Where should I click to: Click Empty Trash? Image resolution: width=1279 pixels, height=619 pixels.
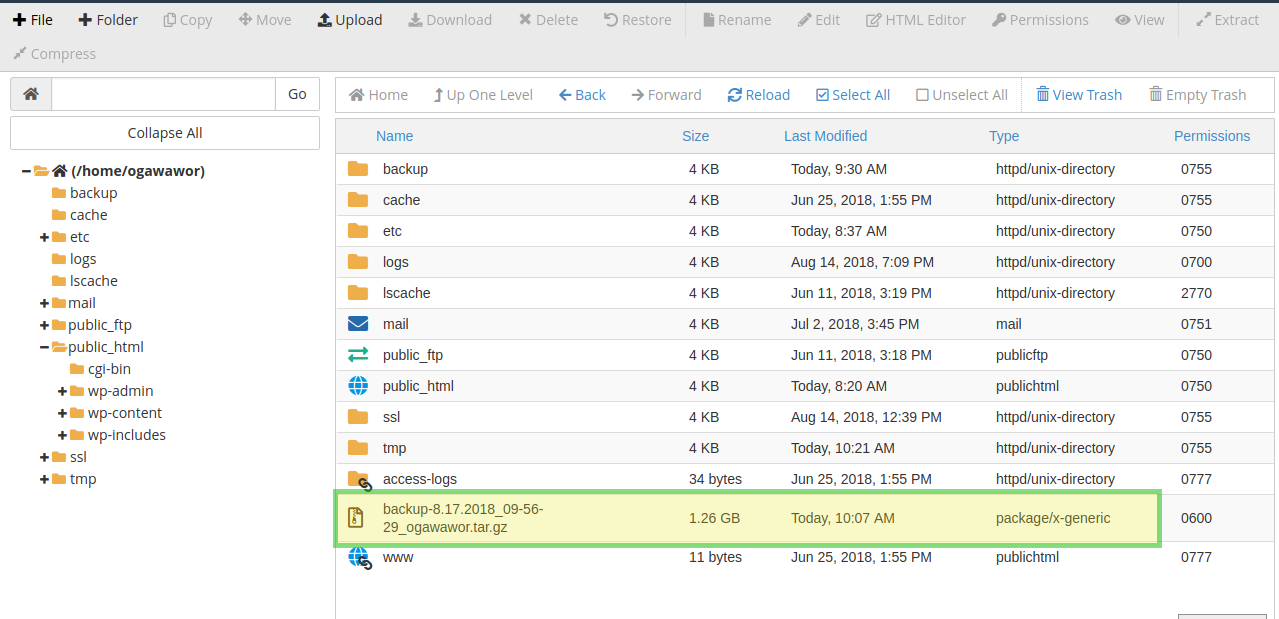(x=1197, y=95)
